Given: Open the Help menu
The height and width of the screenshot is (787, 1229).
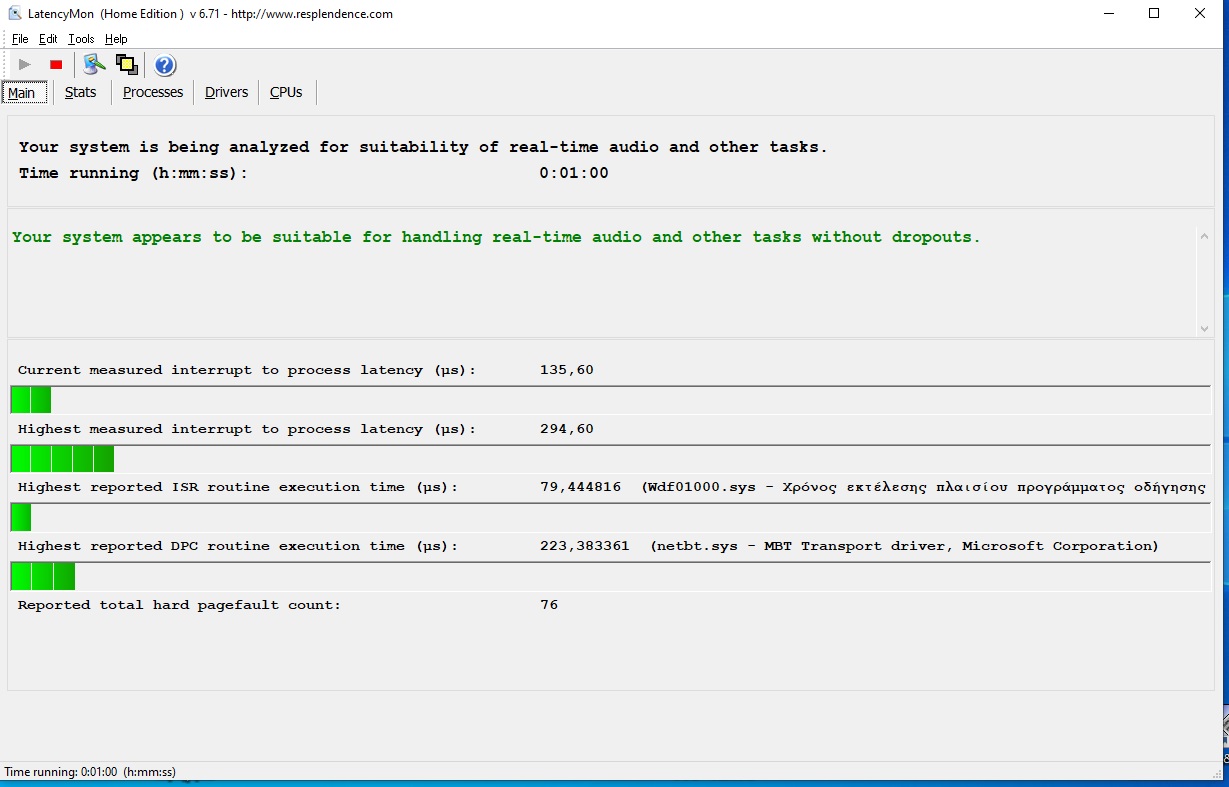Looking at the screenshot, I should click(x=116, y=39).
